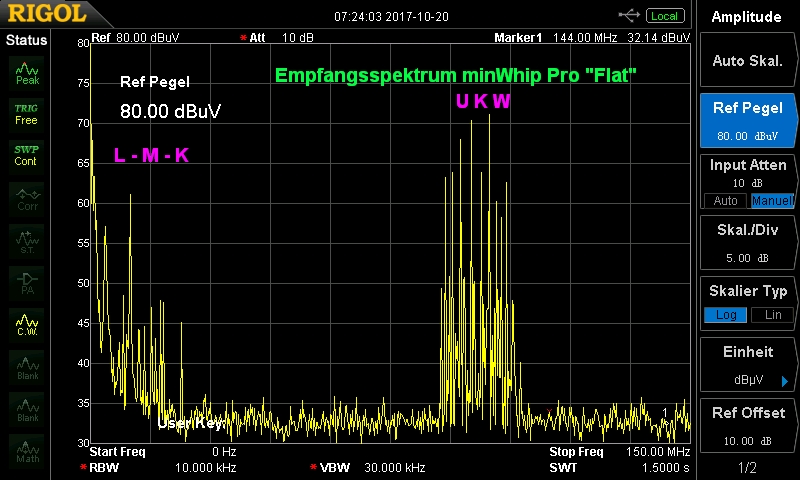800x480 pixels.
Task: Click the Att 10 dB readout
Action: 277,38
